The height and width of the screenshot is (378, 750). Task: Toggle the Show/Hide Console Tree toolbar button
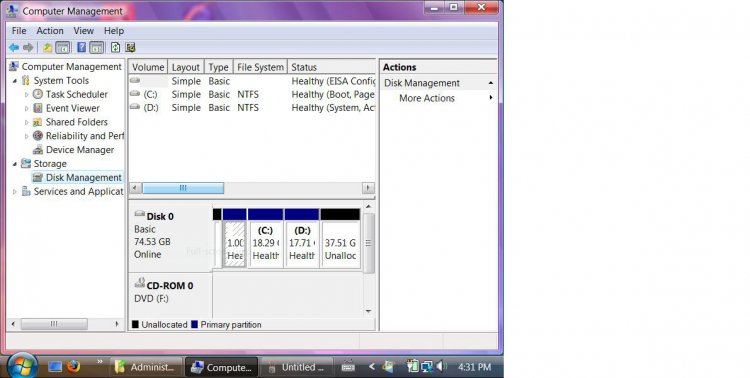coord(63,47)
